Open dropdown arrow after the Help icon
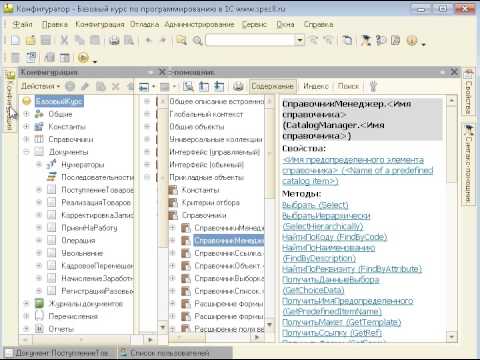 click(423, 44)
